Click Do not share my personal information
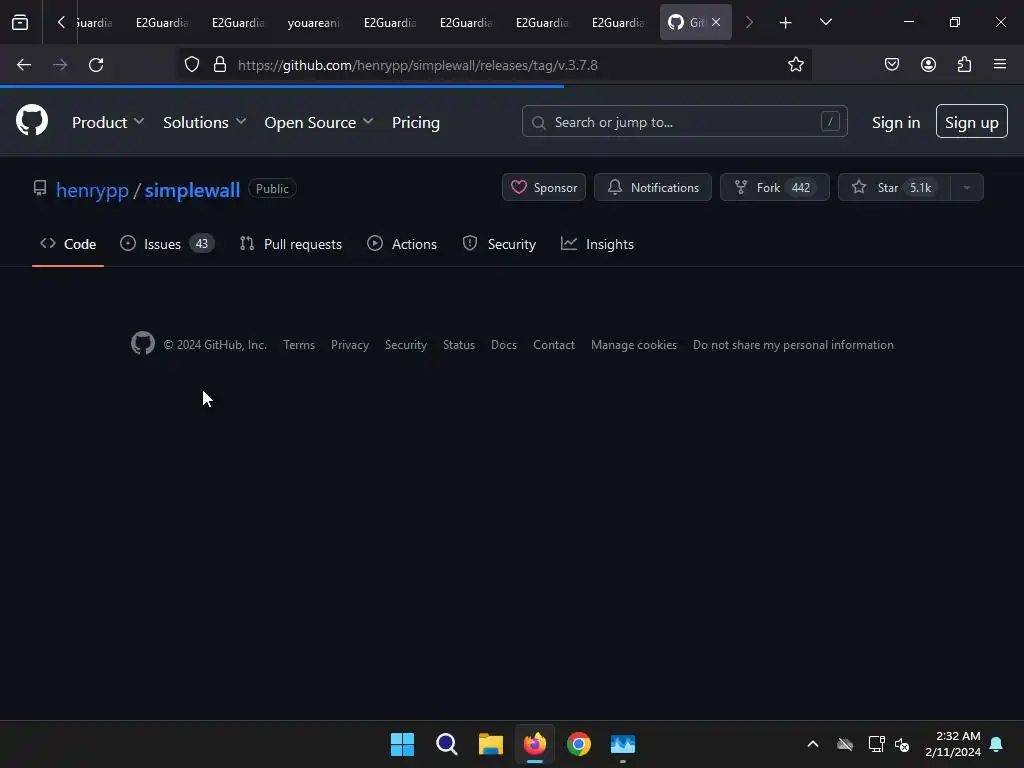This screenshot has width=1024, height=768. pos(793,345)
